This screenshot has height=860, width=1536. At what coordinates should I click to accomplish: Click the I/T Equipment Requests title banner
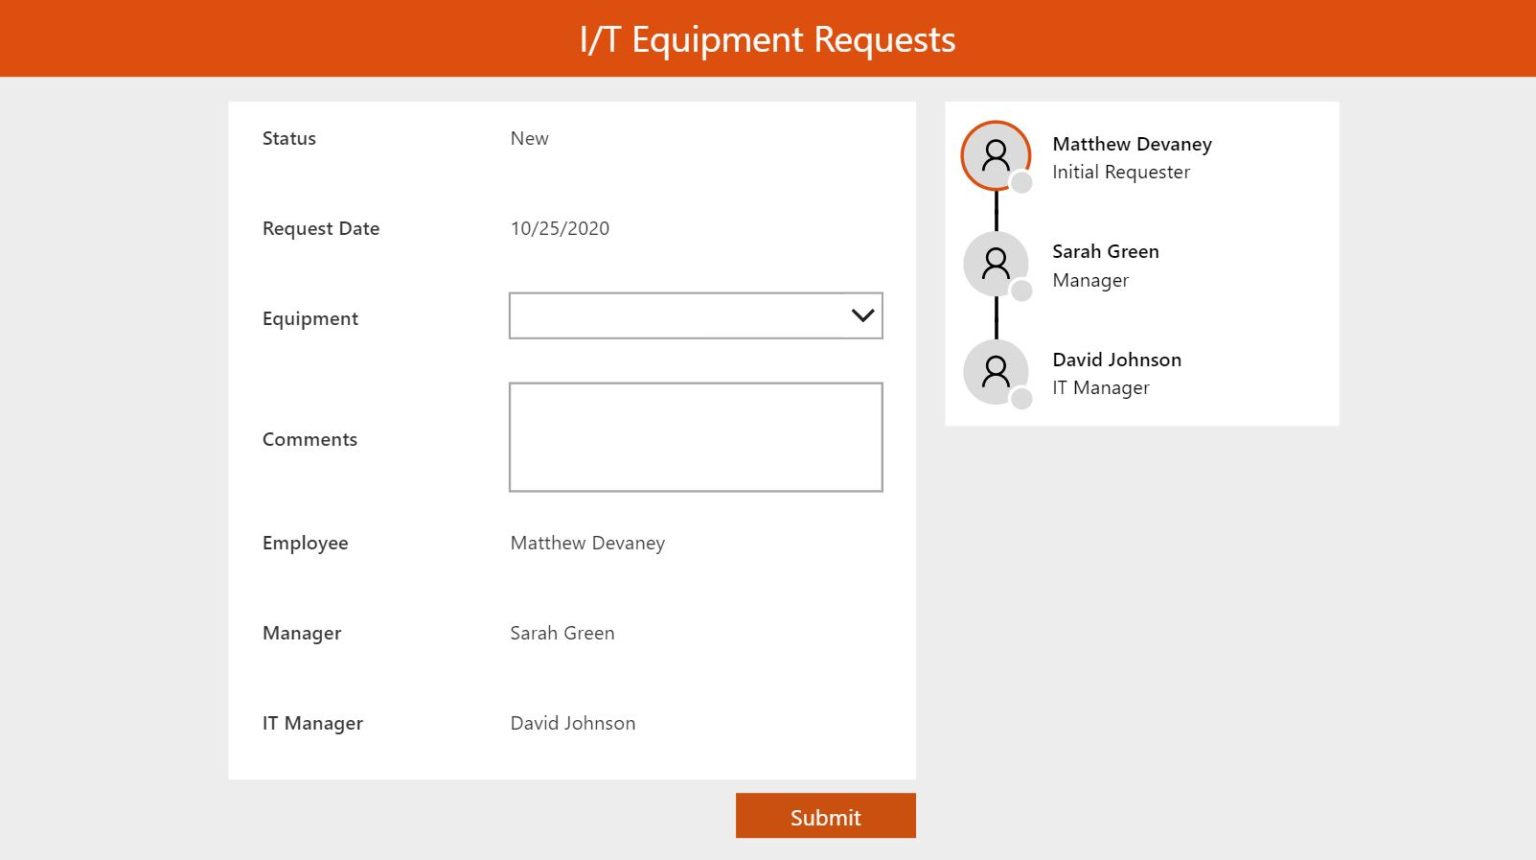pyautogui.click(x=766, y=38)
